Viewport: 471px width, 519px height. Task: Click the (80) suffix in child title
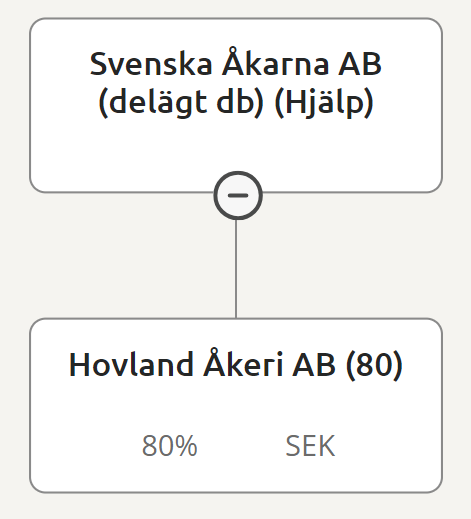374,365
